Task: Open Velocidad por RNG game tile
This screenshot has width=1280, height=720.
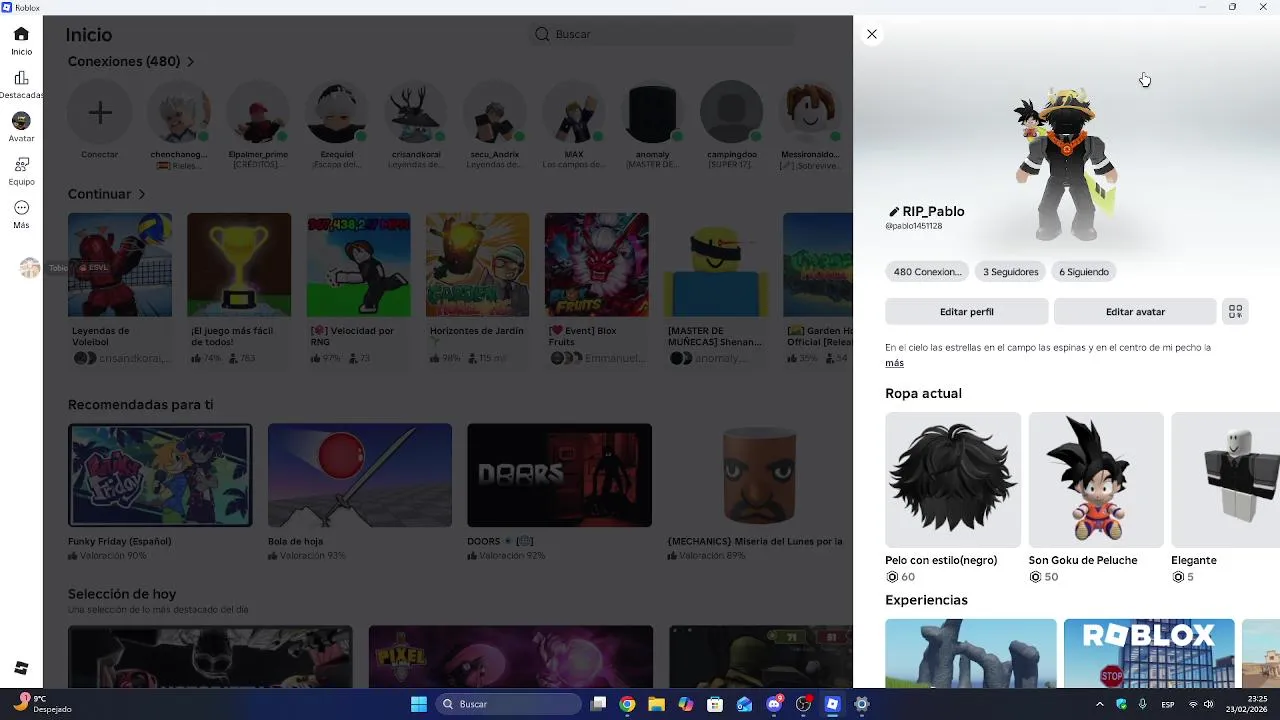Action: (358, 265)
